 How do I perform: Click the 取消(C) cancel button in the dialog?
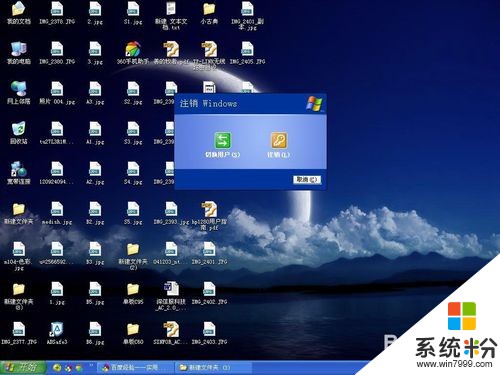[x=307, y=180]
